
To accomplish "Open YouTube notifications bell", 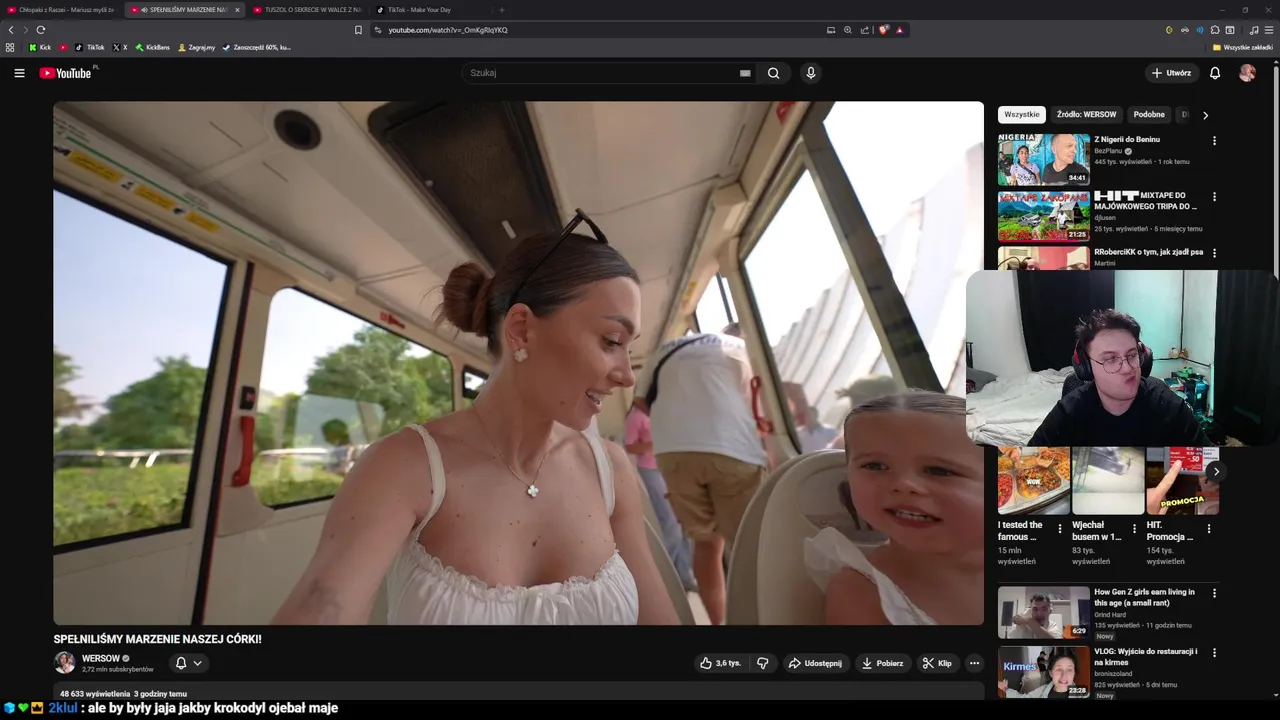I will [x=1215, y=73].
